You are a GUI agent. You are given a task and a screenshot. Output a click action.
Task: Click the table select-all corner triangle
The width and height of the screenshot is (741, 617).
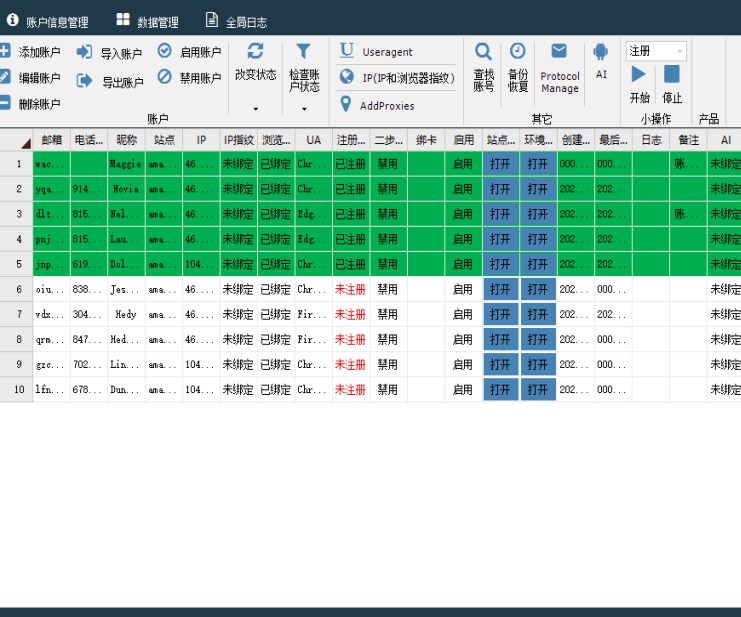pos(26,143)
